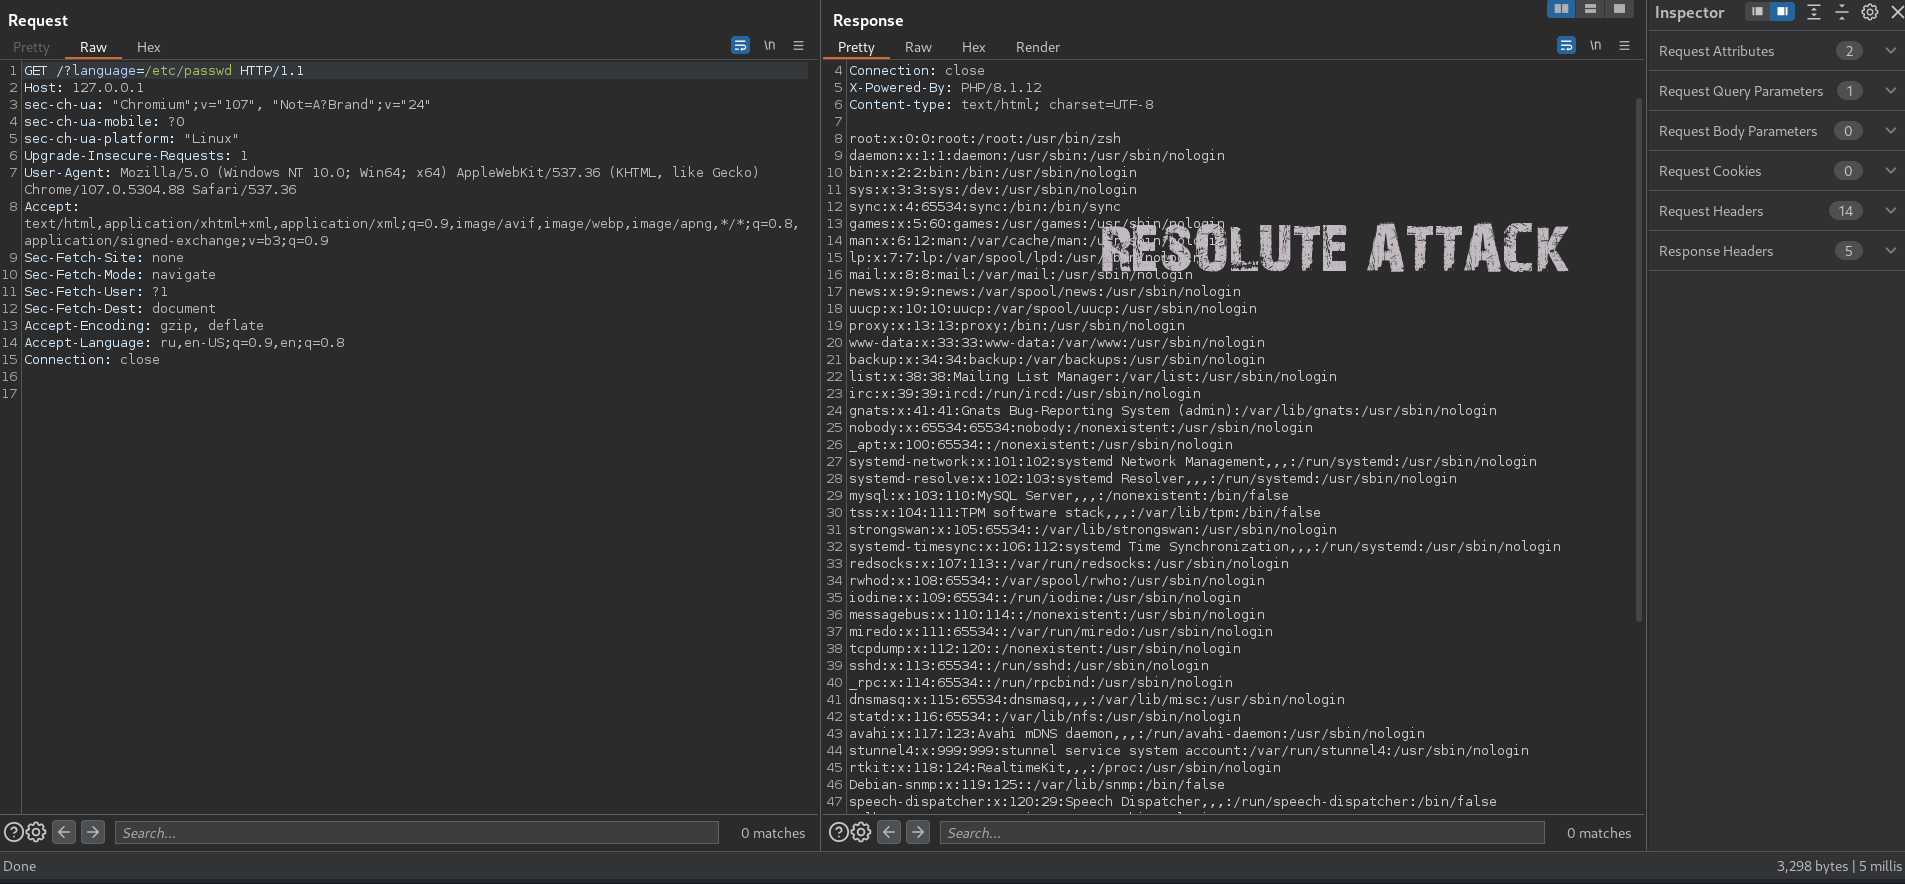Image resolution: width=1905 pixels, height=884 pixels.
Task: Open search help in the Request pane
Action: coord(13,832)
